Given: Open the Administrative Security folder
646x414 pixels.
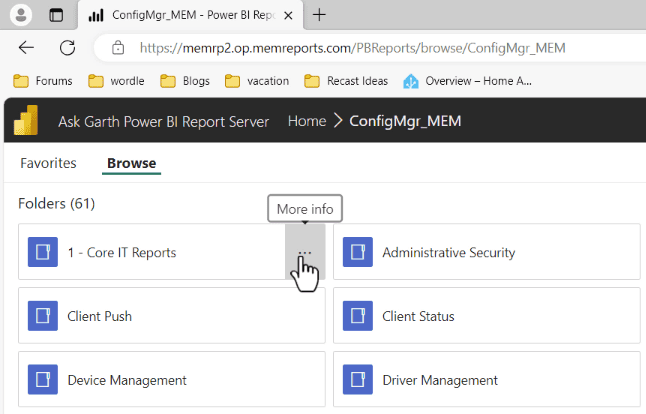Looking at the screenshot, I should pyautogui.click(x=487, y=252).
